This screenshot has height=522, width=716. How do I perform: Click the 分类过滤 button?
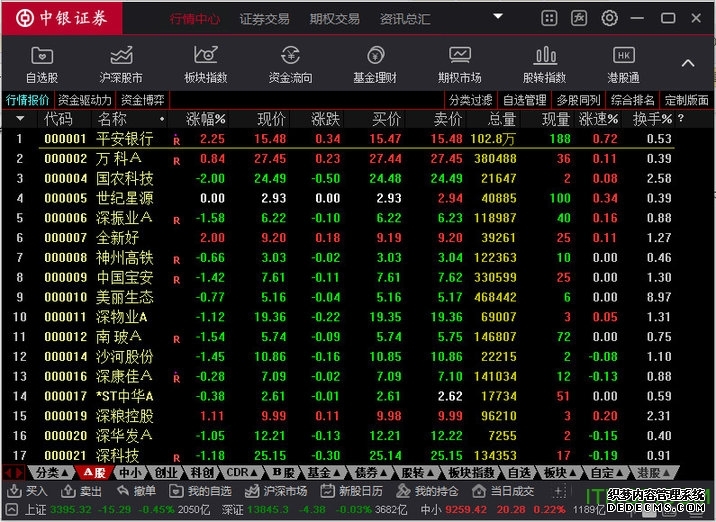point(471,100)
